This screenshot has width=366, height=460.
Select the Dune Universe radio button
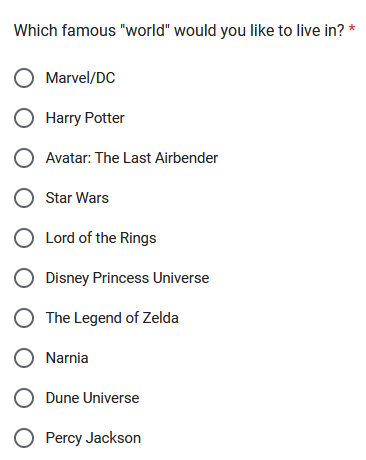[x=24, y=398]
